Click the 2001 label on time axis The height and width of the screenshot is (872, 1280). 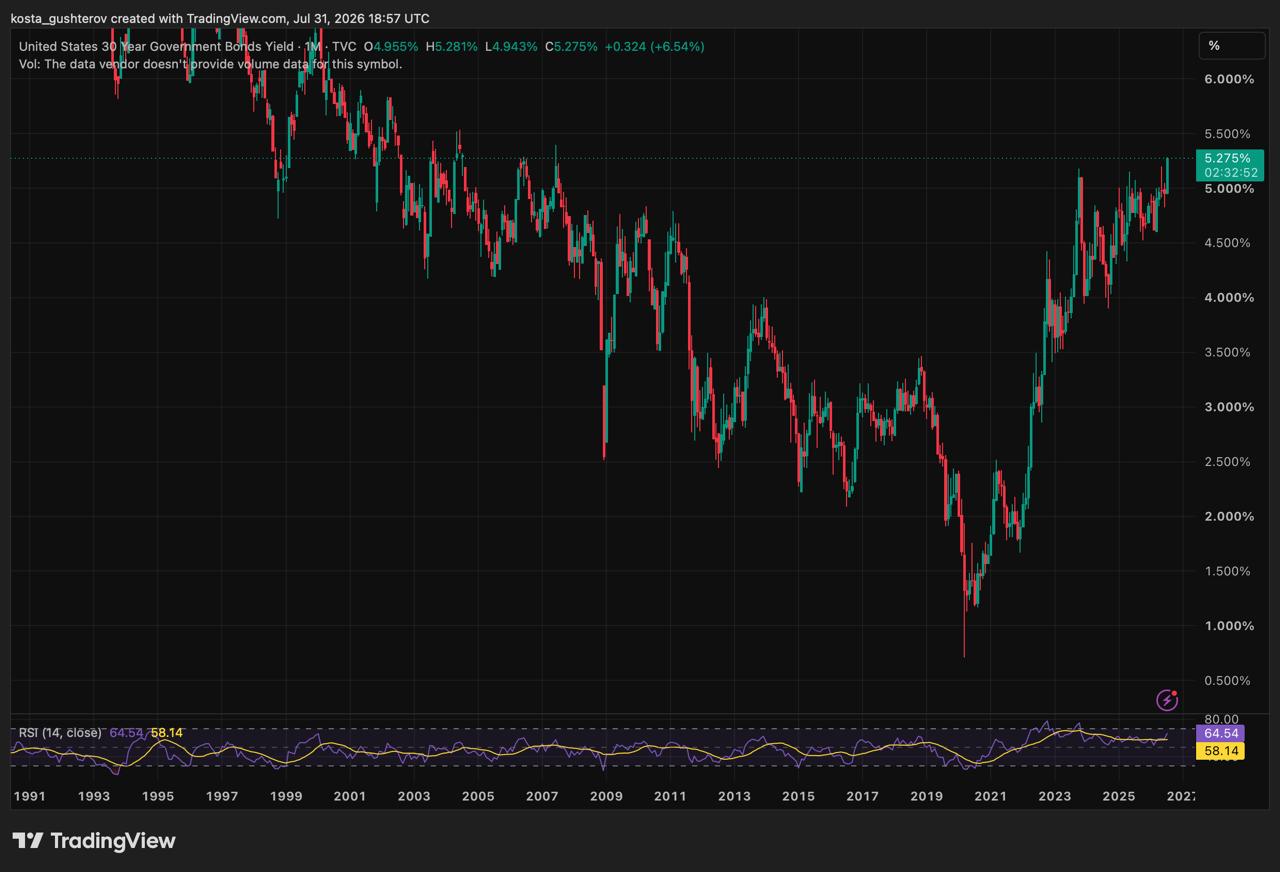[349, 796]
